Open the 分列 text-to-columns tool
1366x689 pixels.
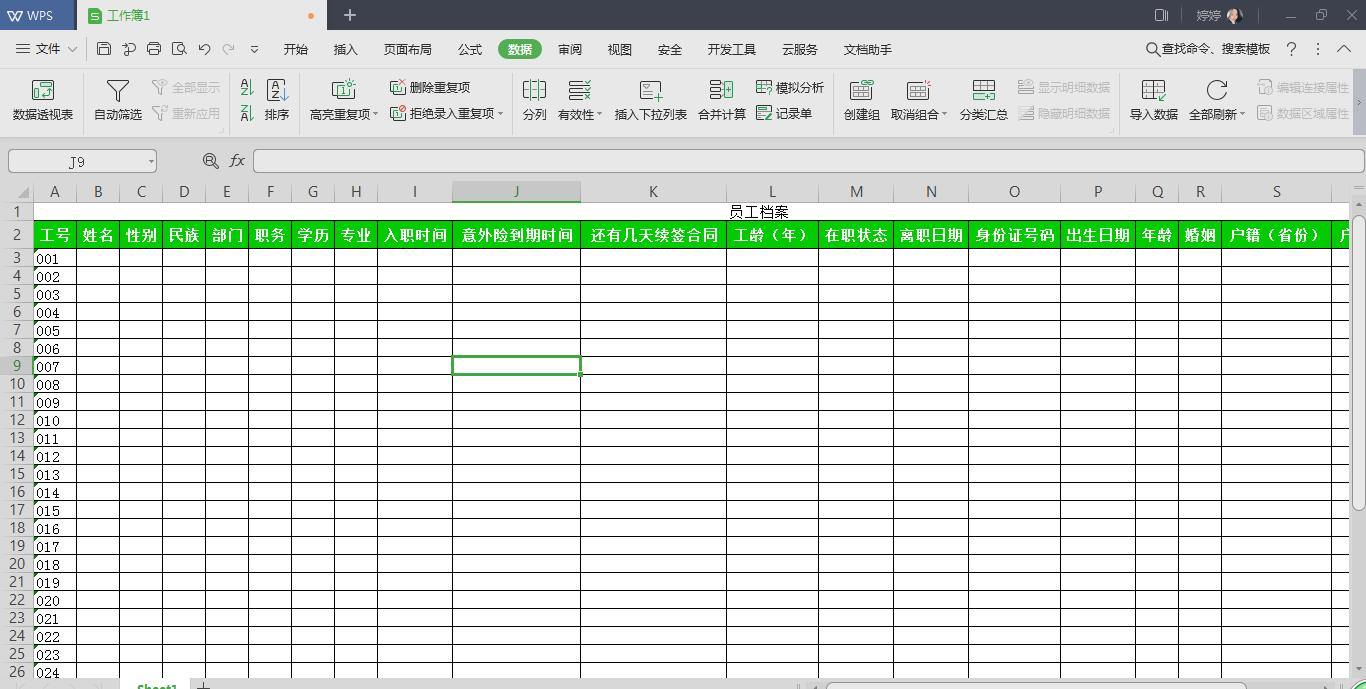pos(534,98)
